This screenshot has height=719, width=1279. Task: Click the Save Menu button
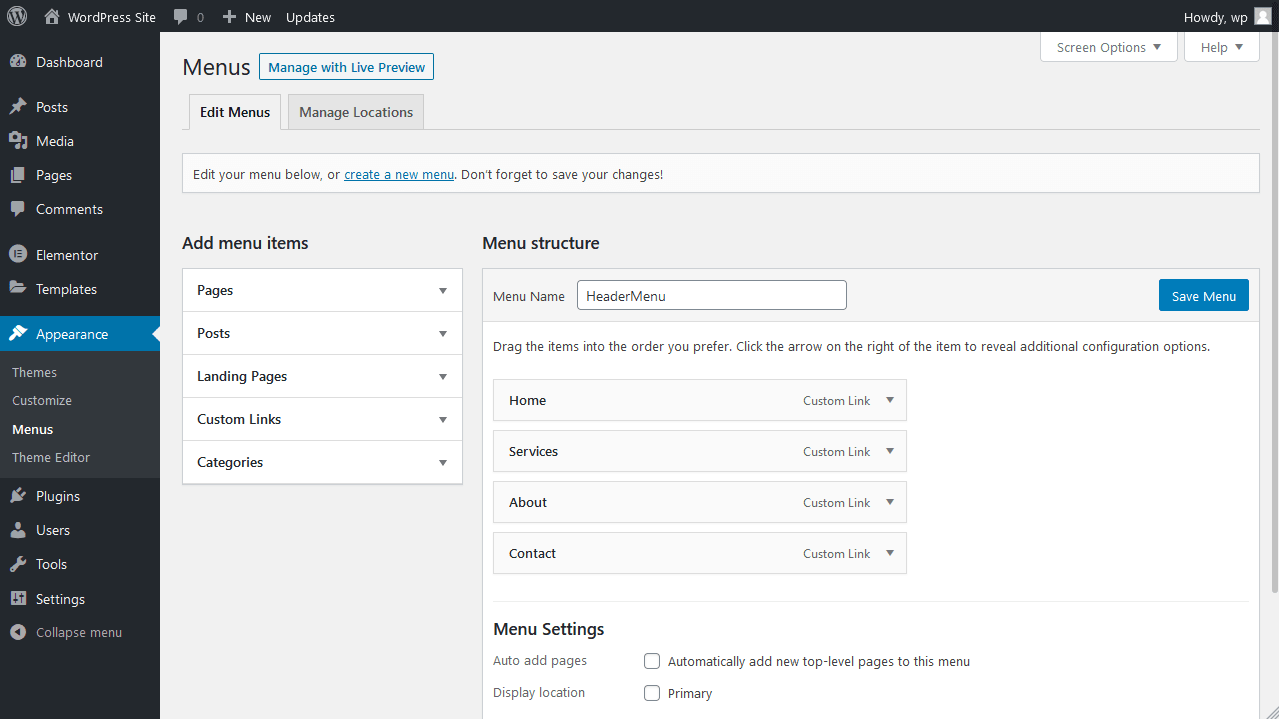pos(1204,296)
